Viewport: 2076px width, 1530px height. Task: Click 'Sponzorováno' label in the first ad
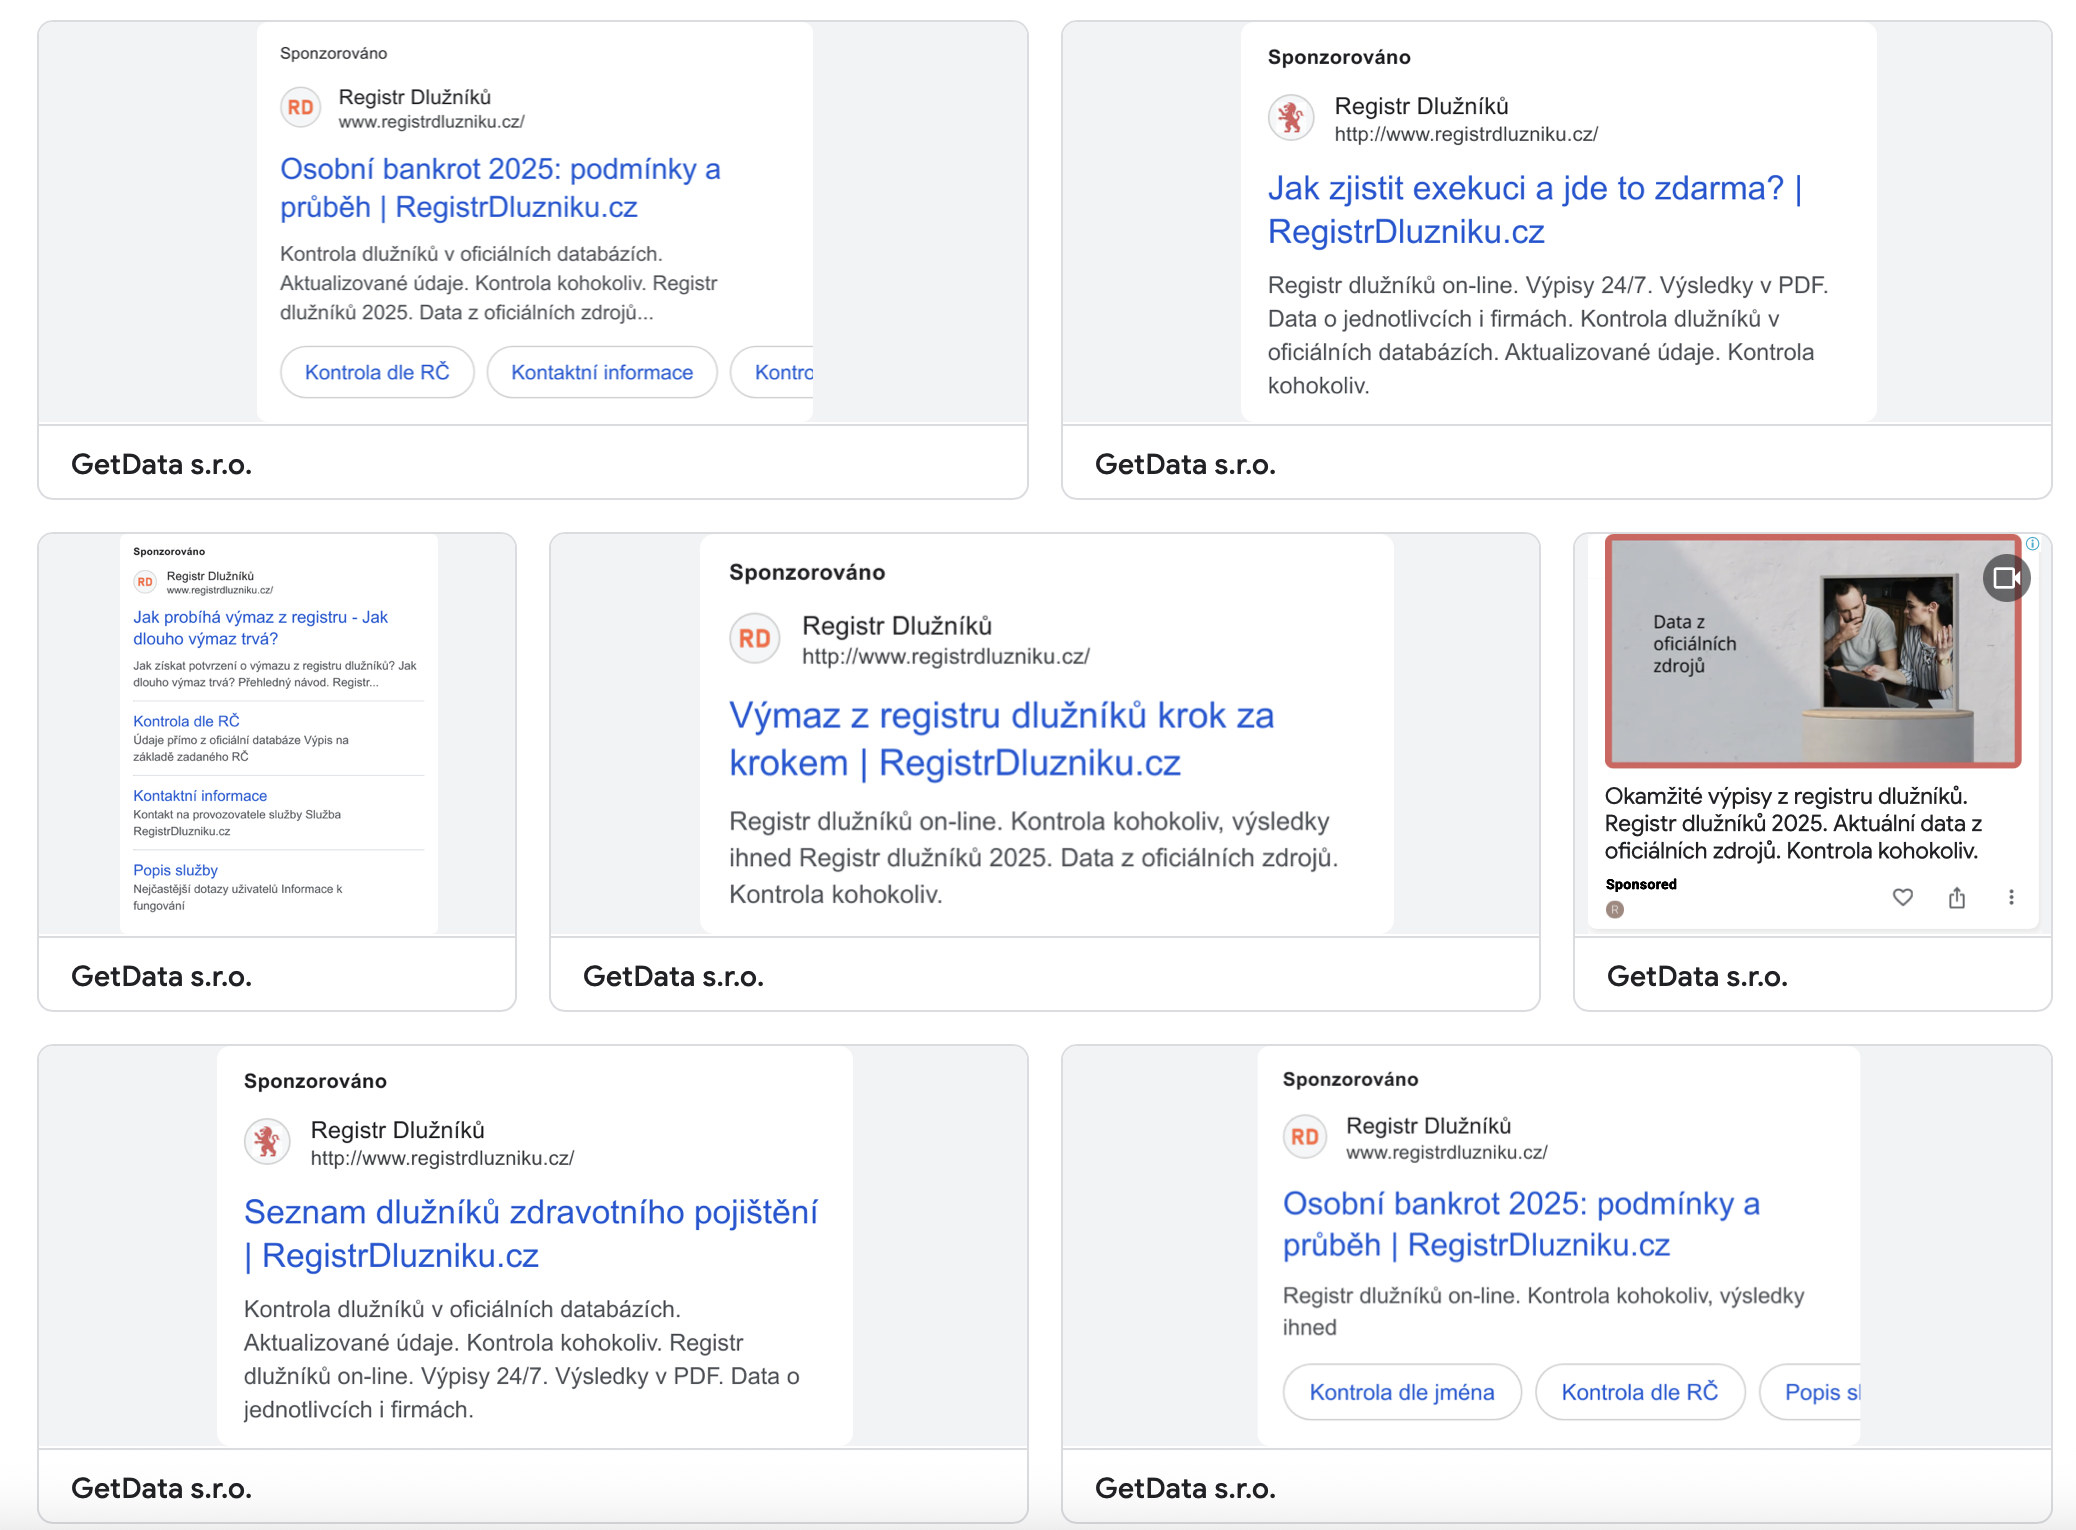333,53
